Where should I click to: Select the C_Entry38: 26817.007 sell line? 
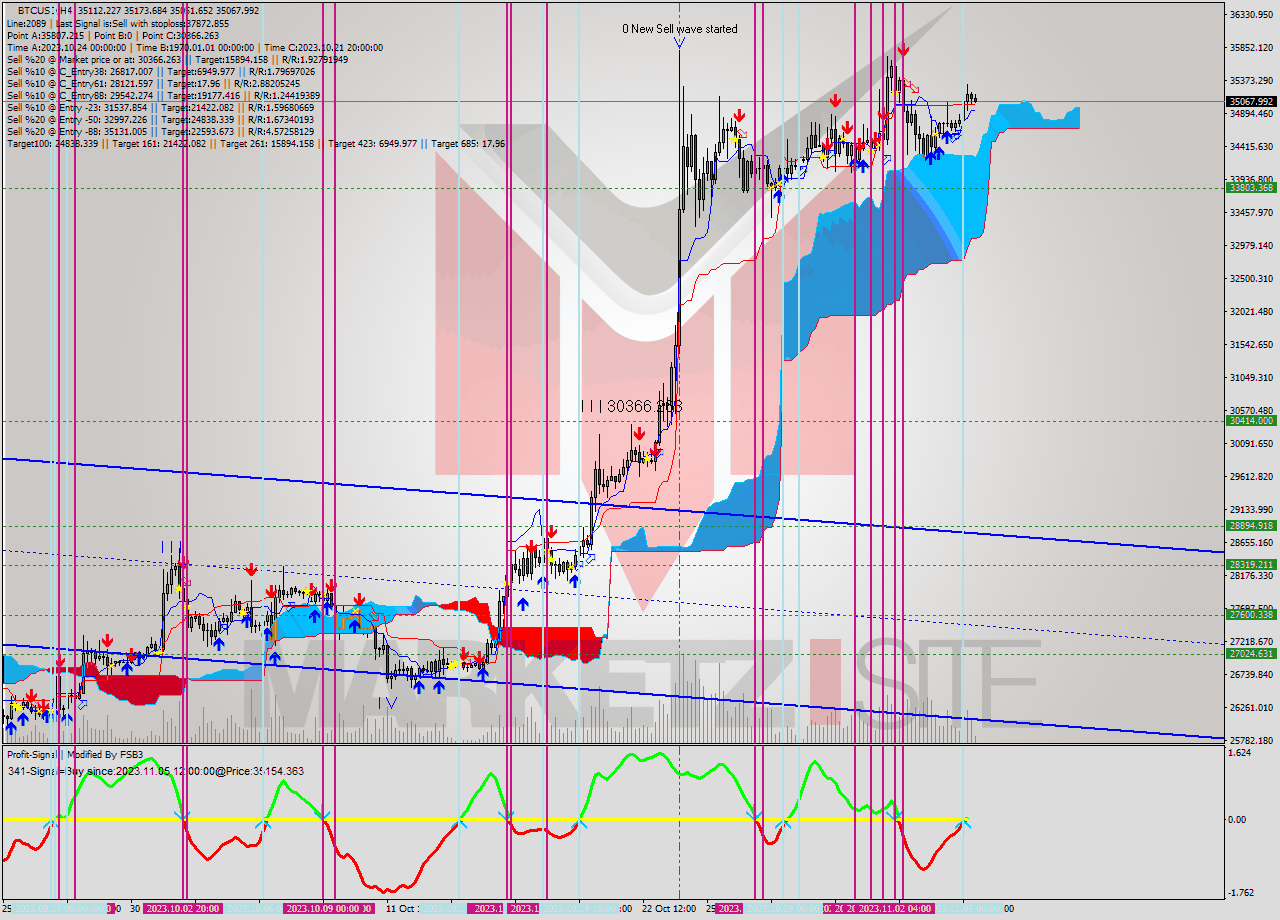[x=161, y=72]
